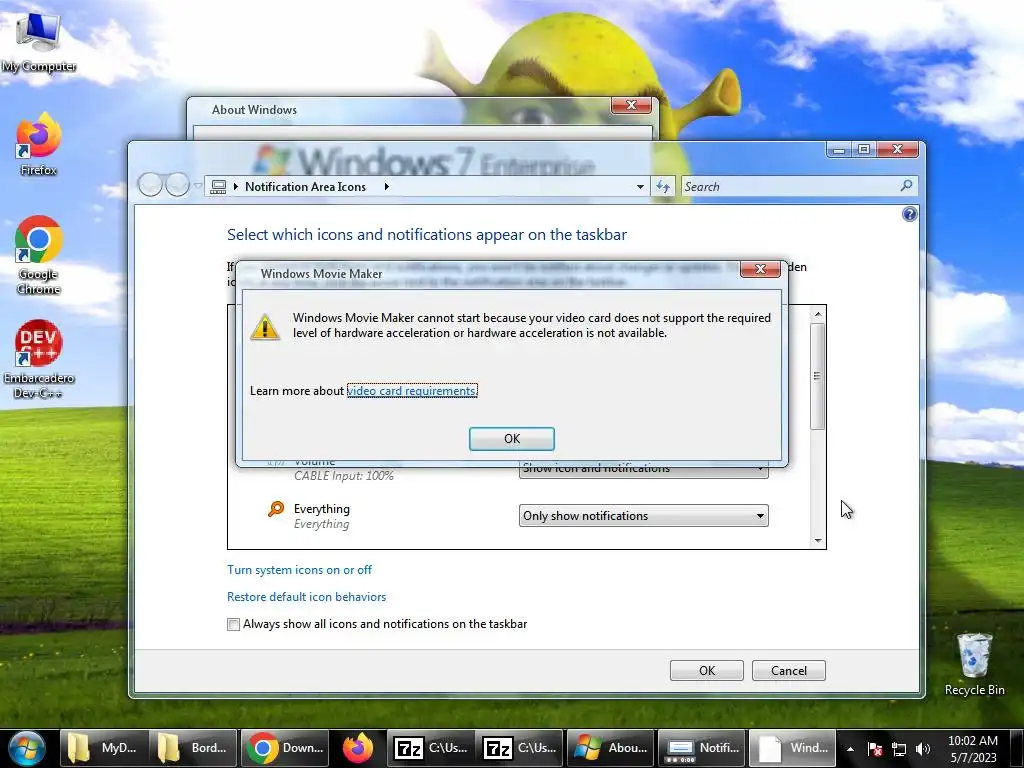Click OK in Notification Area Icons window
Screen dimensions: 1024x768
707,671
